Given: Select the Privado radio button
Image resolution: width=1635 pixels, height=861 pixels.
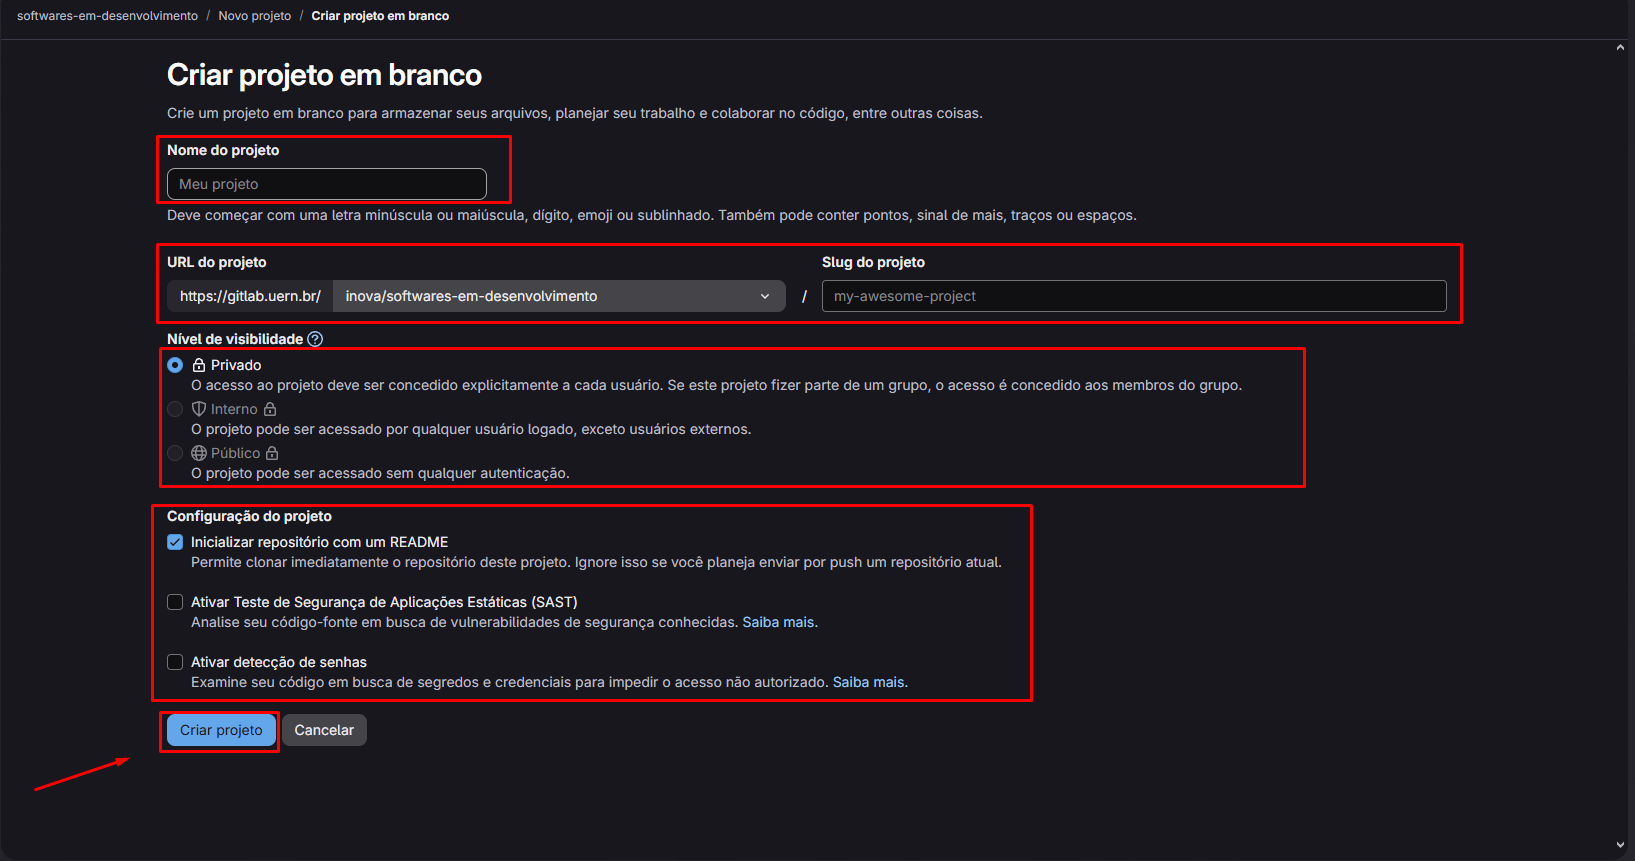Looking at the screenshot, I should (x=175, y=365).
